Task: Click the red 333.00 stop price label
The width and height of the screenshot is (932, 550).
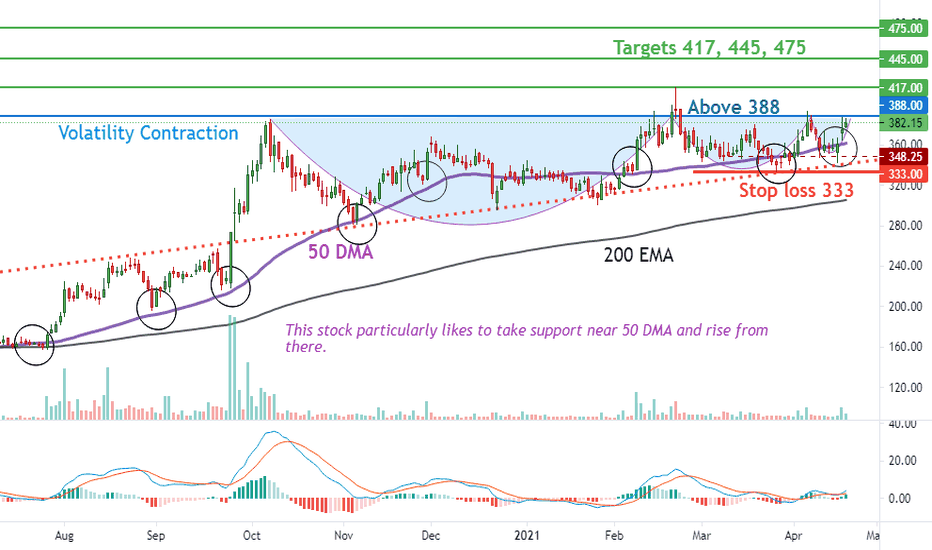Action: pyautogui.click(x=904, y=174)
